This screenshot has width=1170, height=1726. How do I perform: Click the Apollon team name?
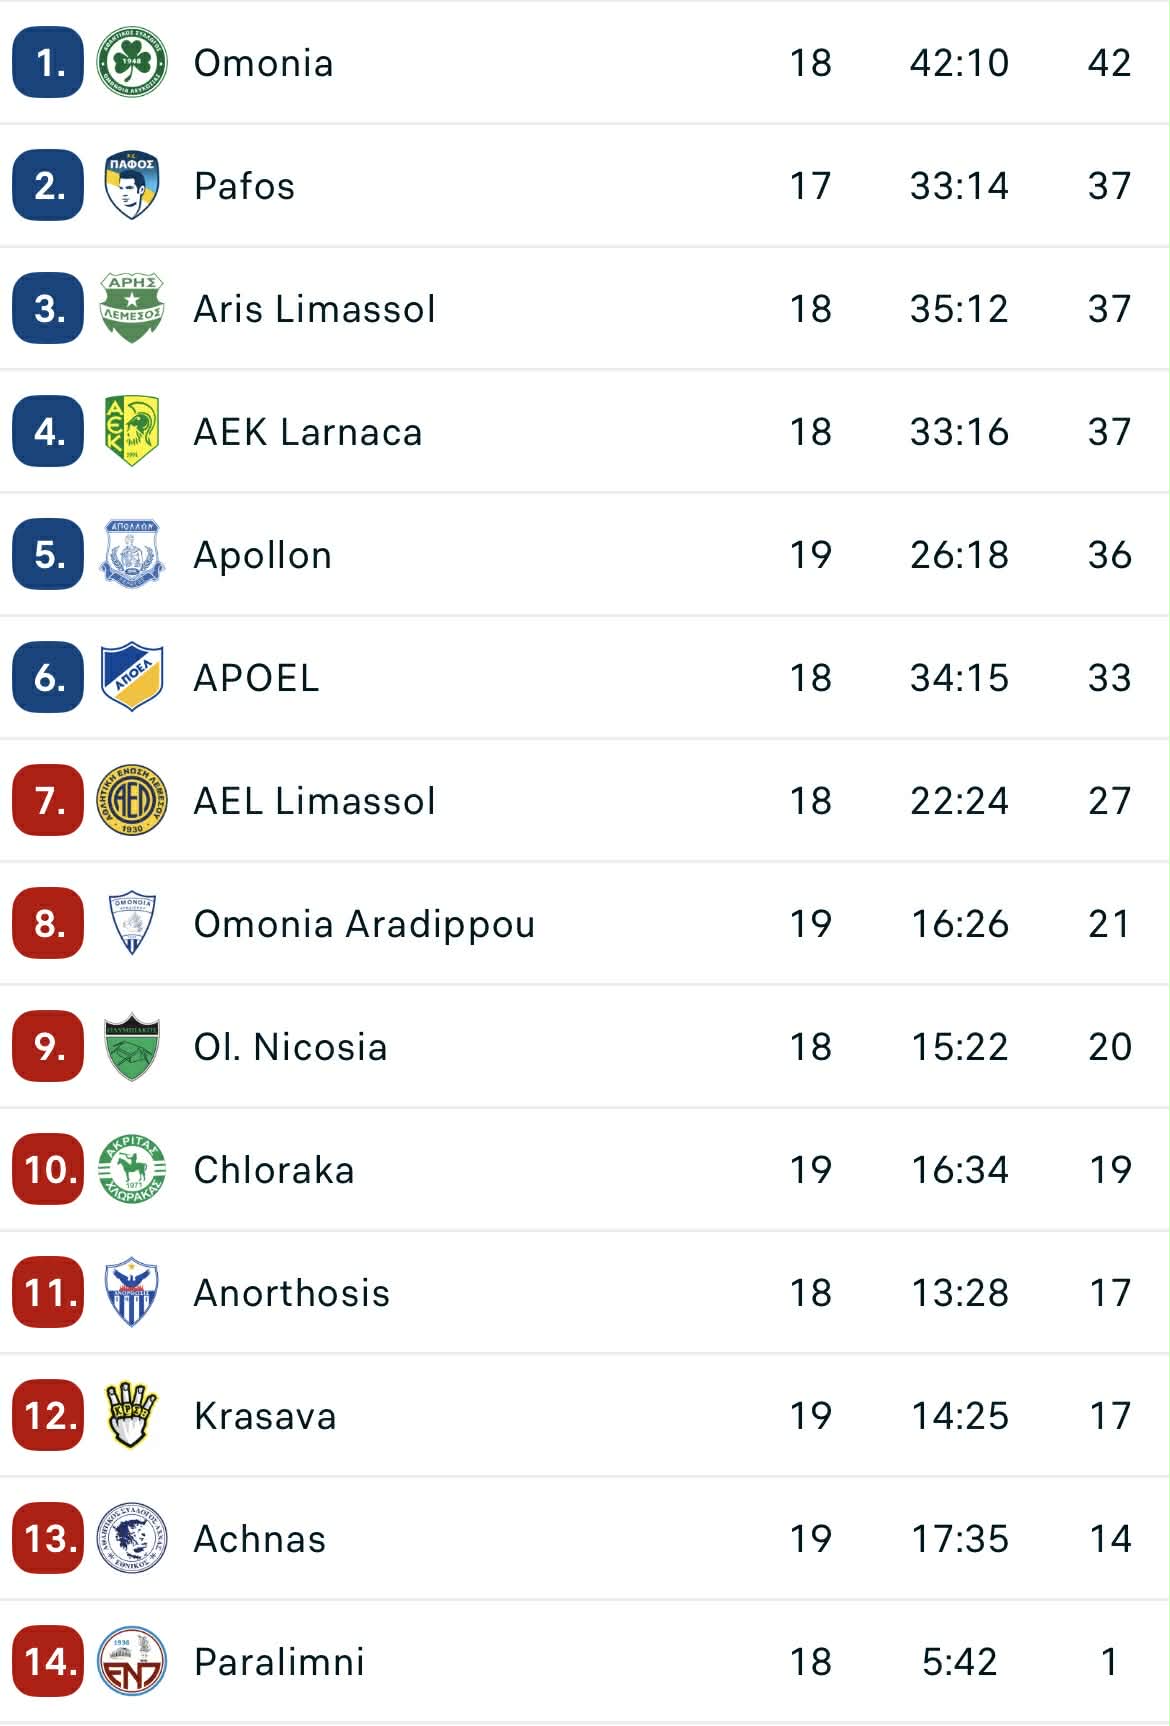(262, 555)
